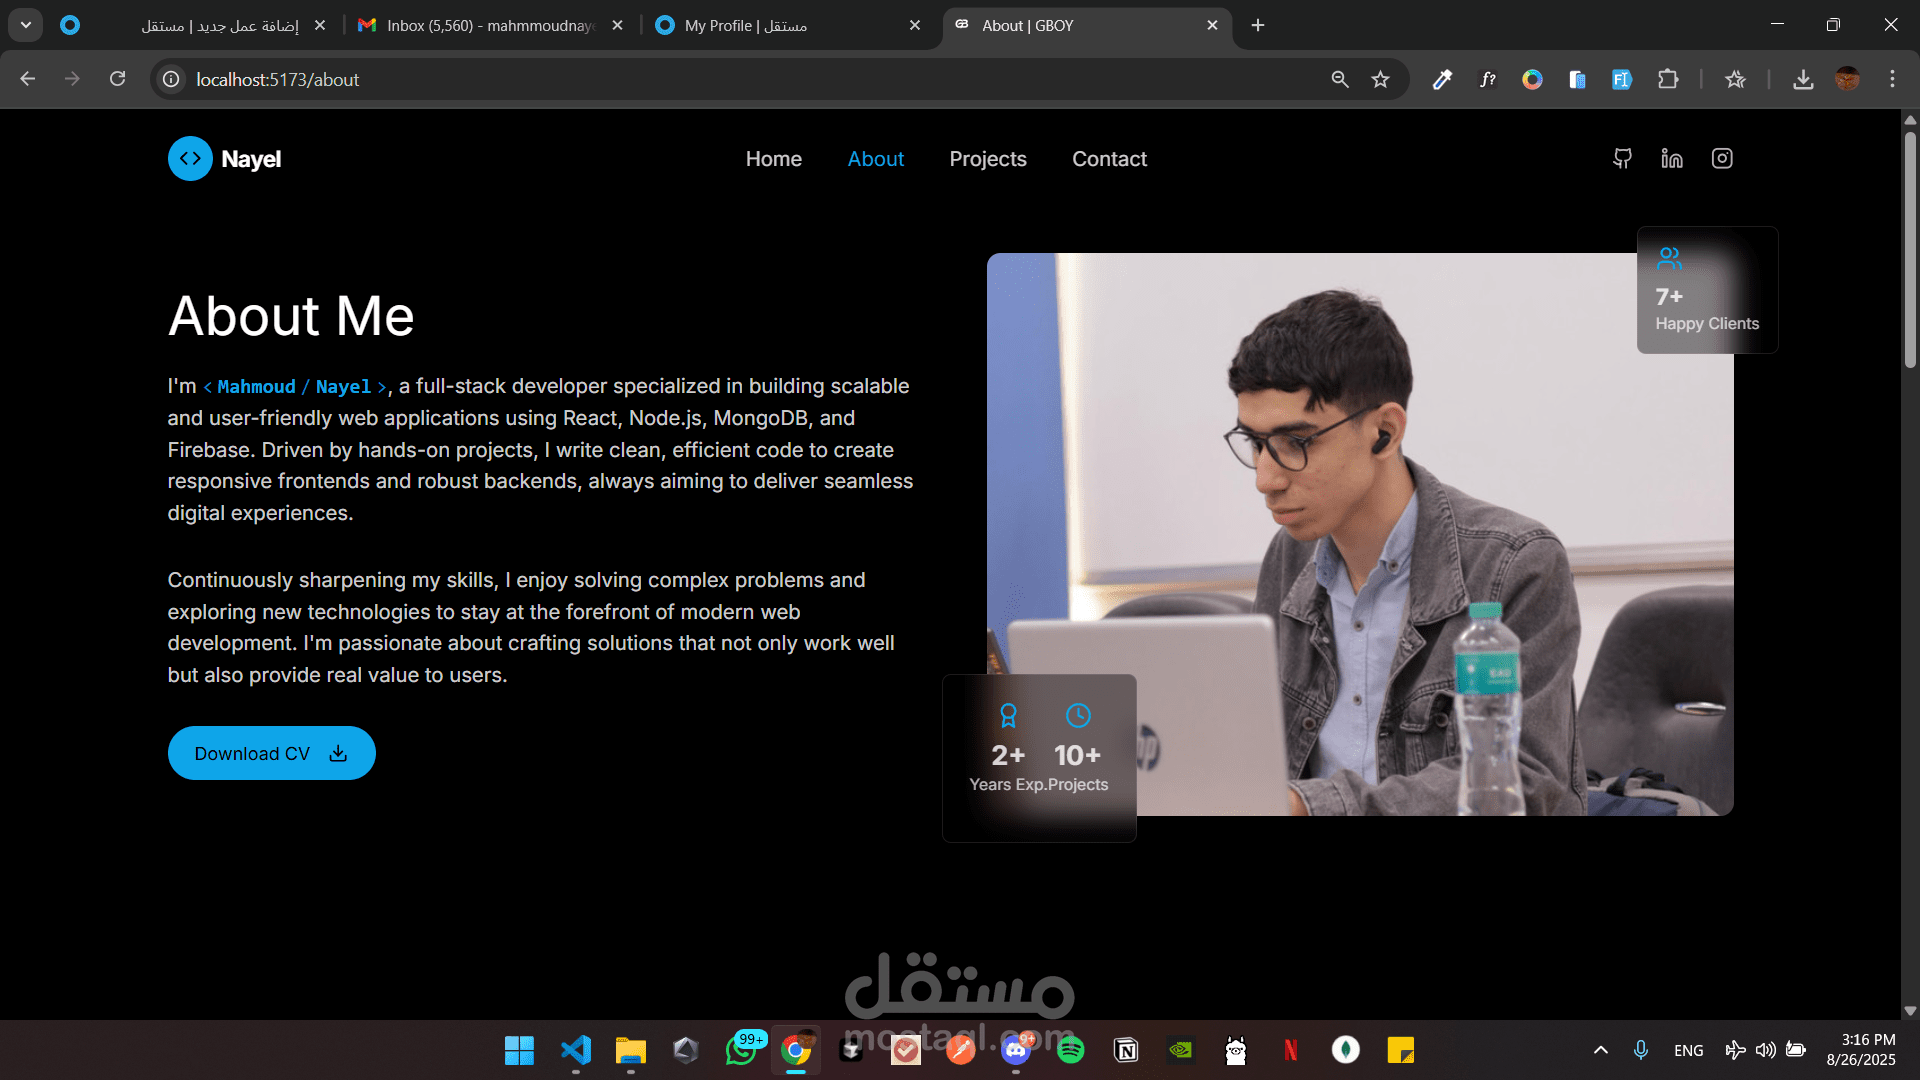This screenshot has width=1920, height=1080.
Task: Open Spotify from the taskbar
Action: pyautogui.click(x=1071, y=1050)
